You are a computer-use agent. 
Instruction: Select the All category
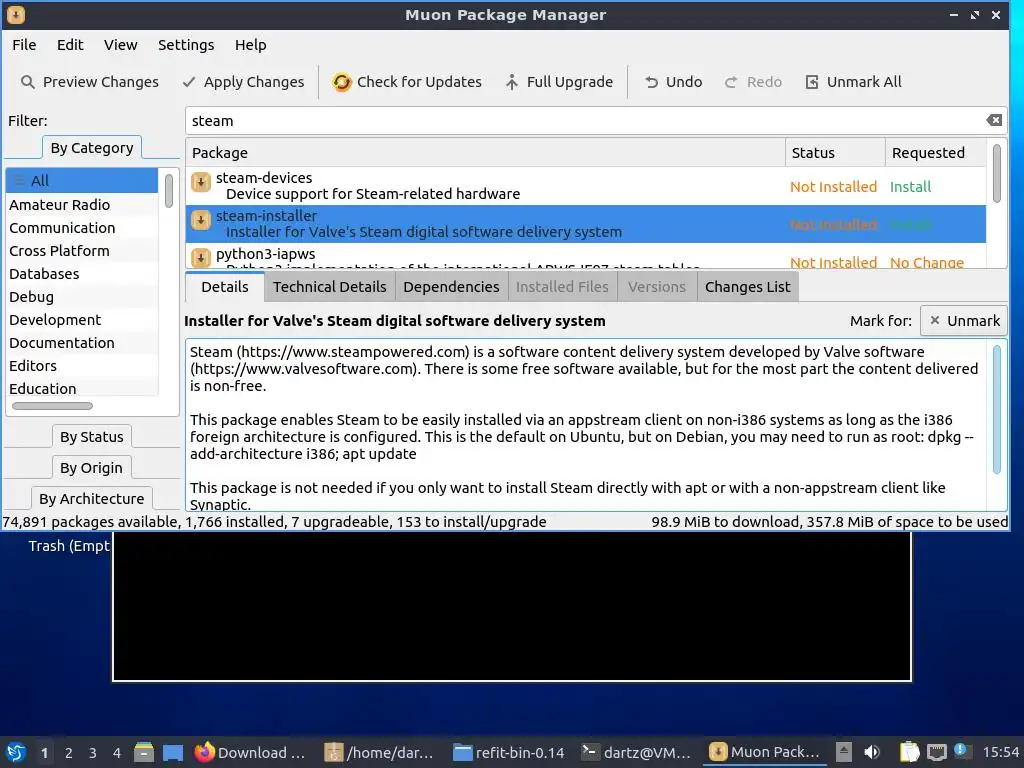click(82, 180)
